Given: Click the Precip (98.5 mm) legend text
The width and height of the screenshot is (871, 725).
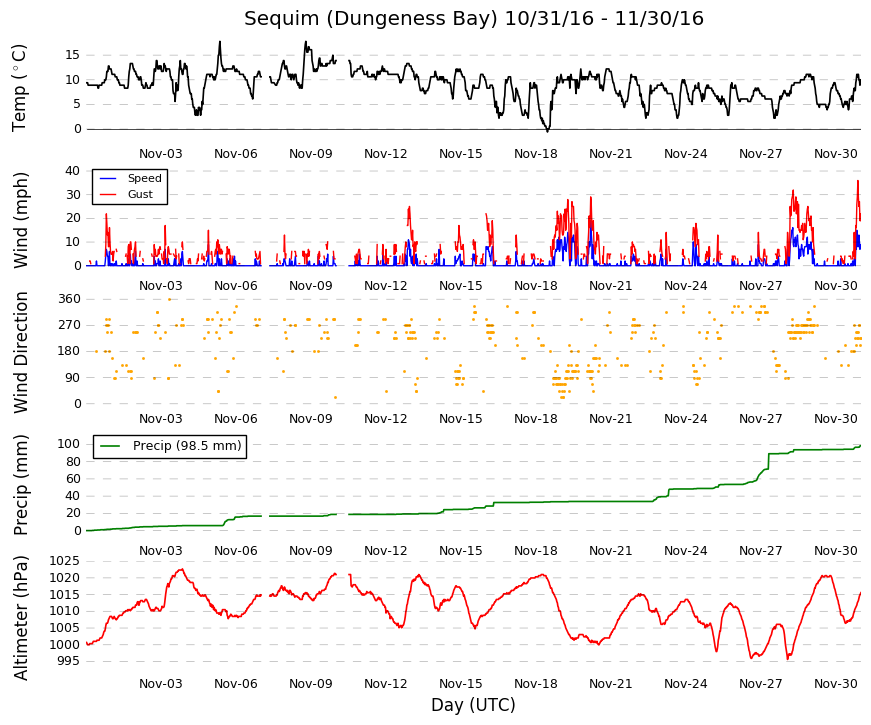Looking at the screenshot, I should tap(187, 446).
